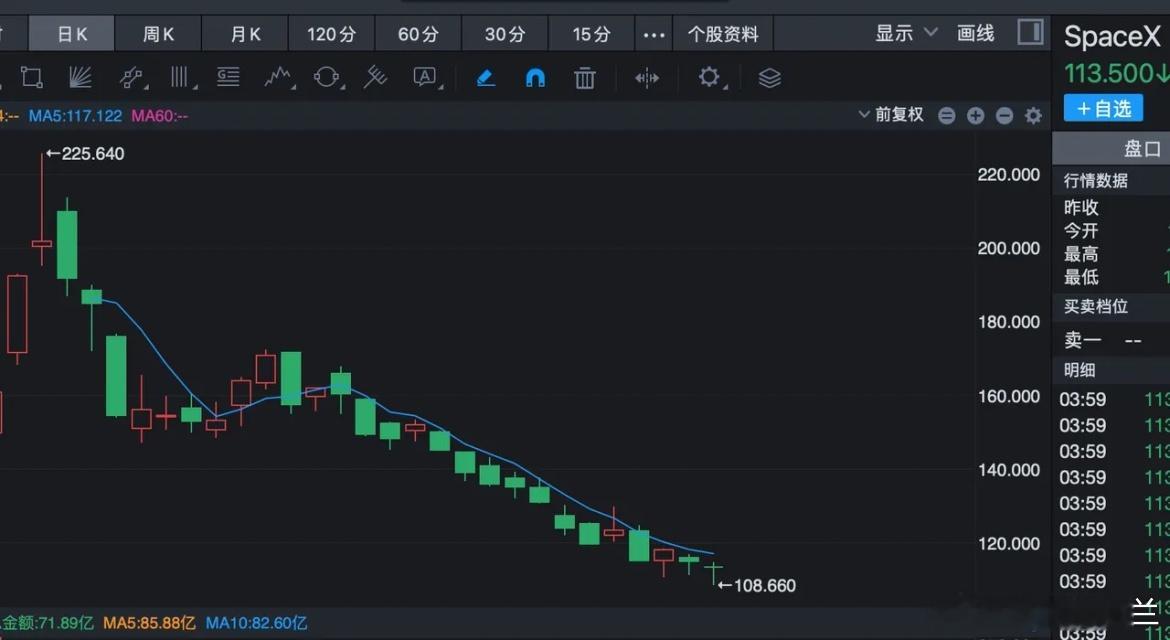
Task: Switch to the 日K daily chart tab
Action: (x=72, y=34)
